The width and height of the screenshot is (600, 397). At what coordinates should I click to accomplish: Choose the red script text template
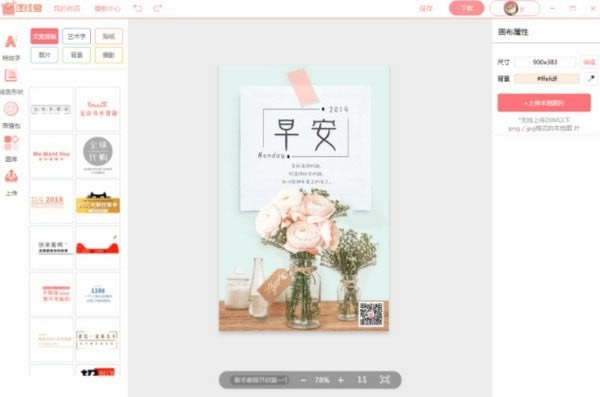[x=98, y=109]
